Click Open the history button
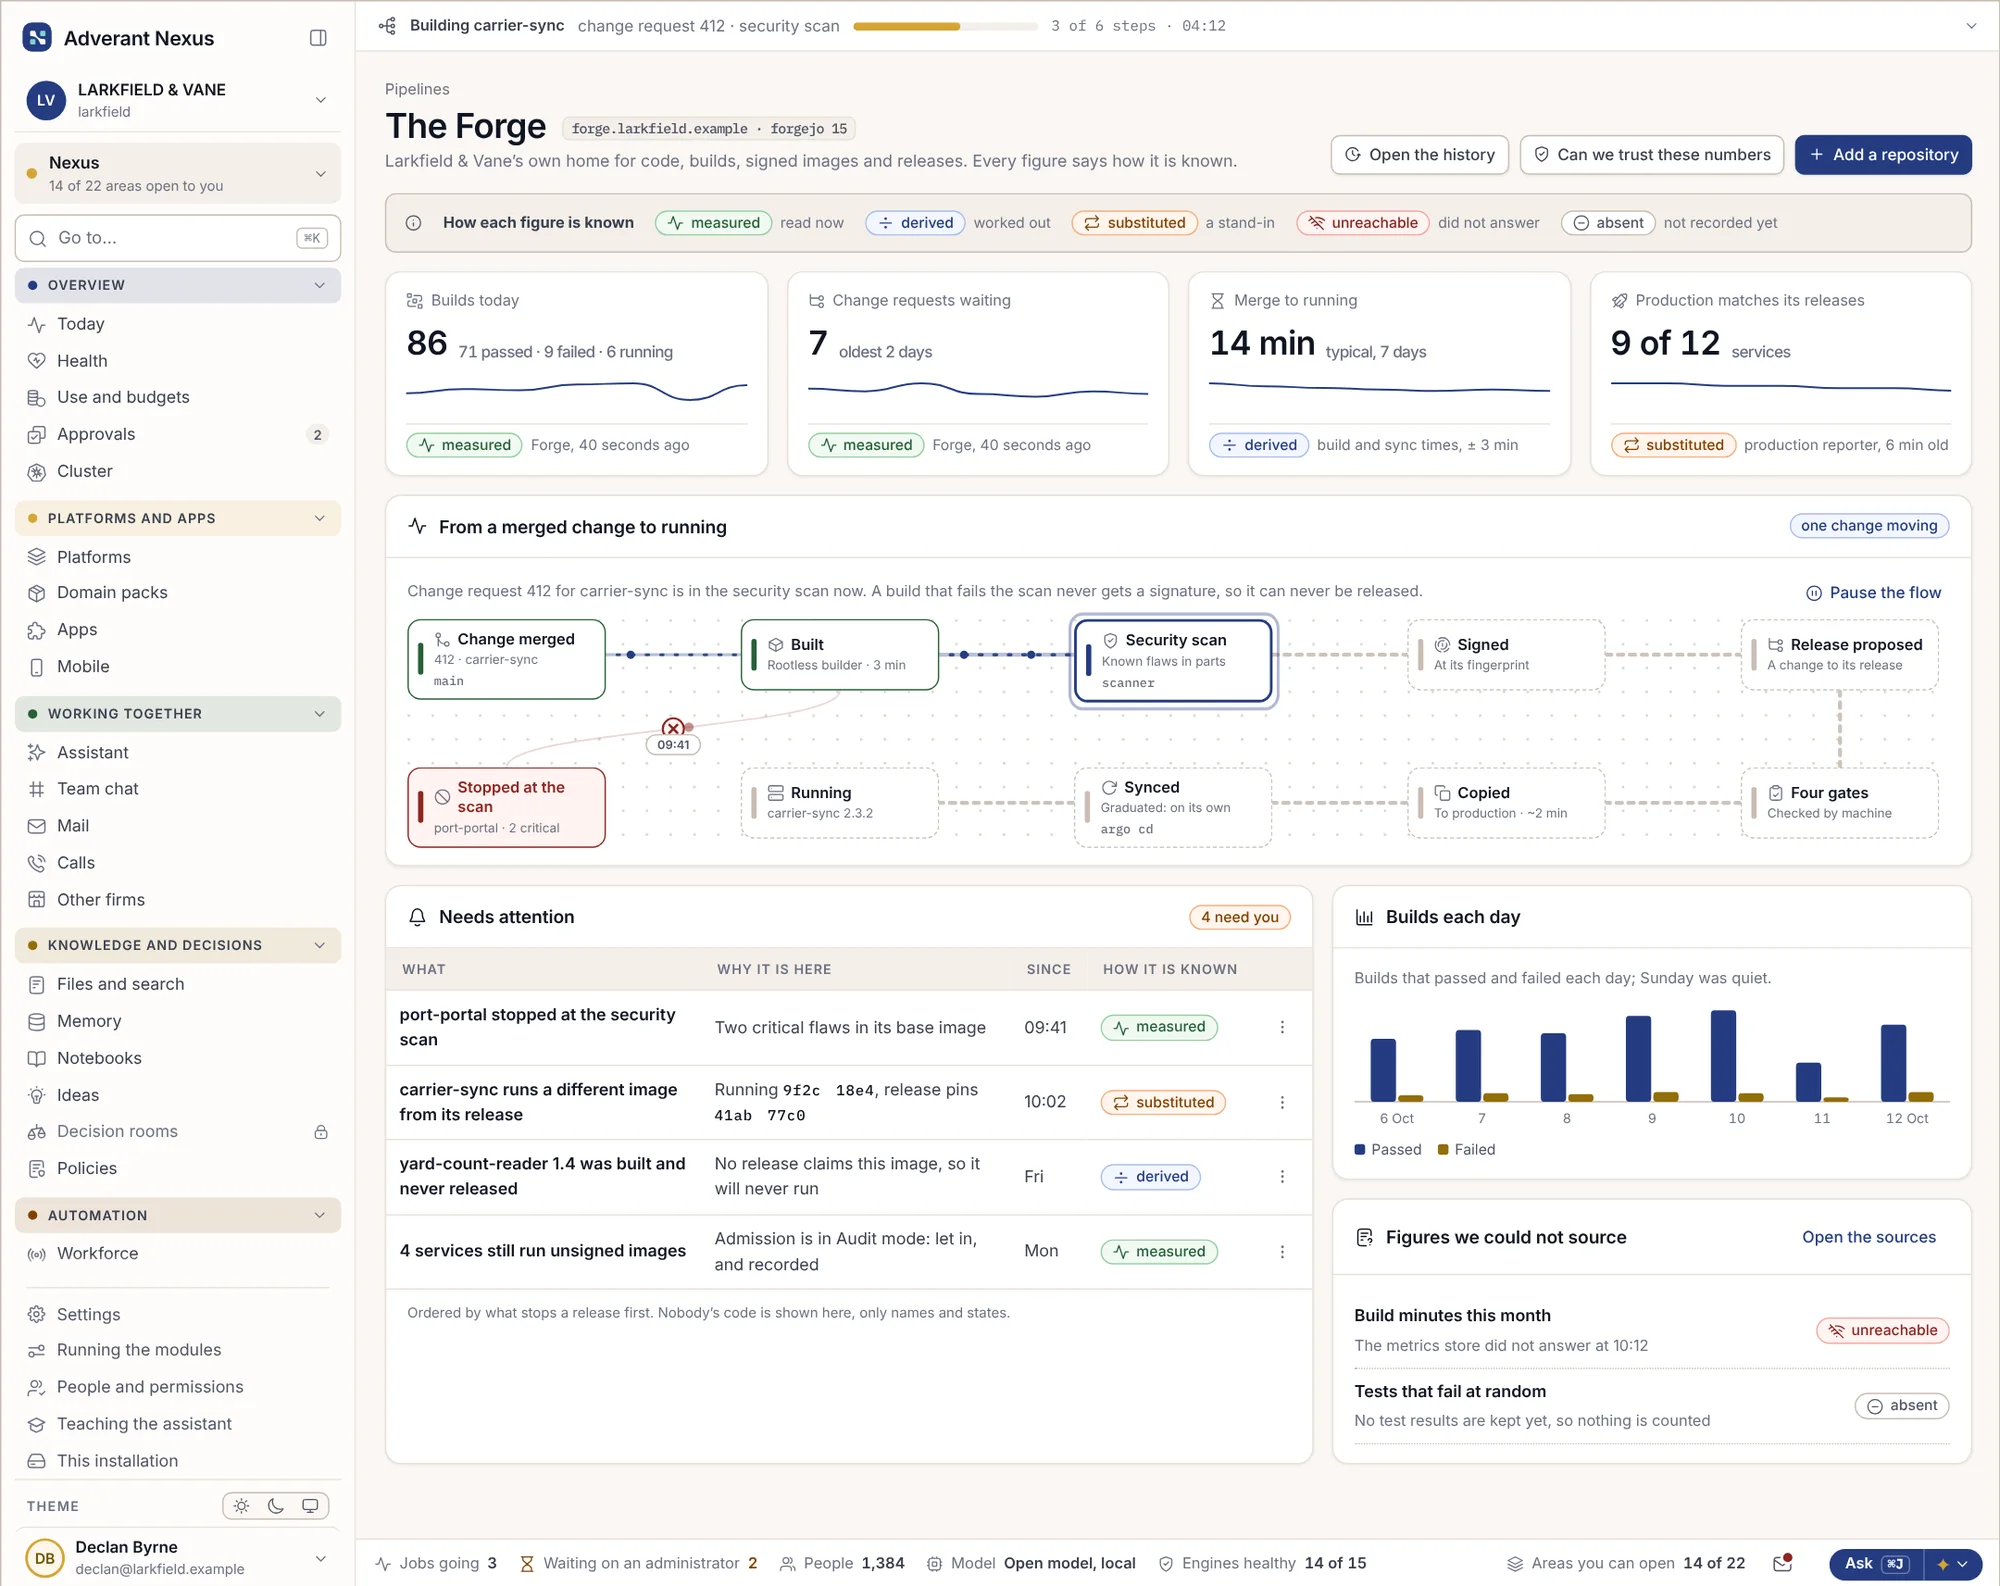The width and height of the screenshot is (2000, 1586). click(x=1419, y=155)
